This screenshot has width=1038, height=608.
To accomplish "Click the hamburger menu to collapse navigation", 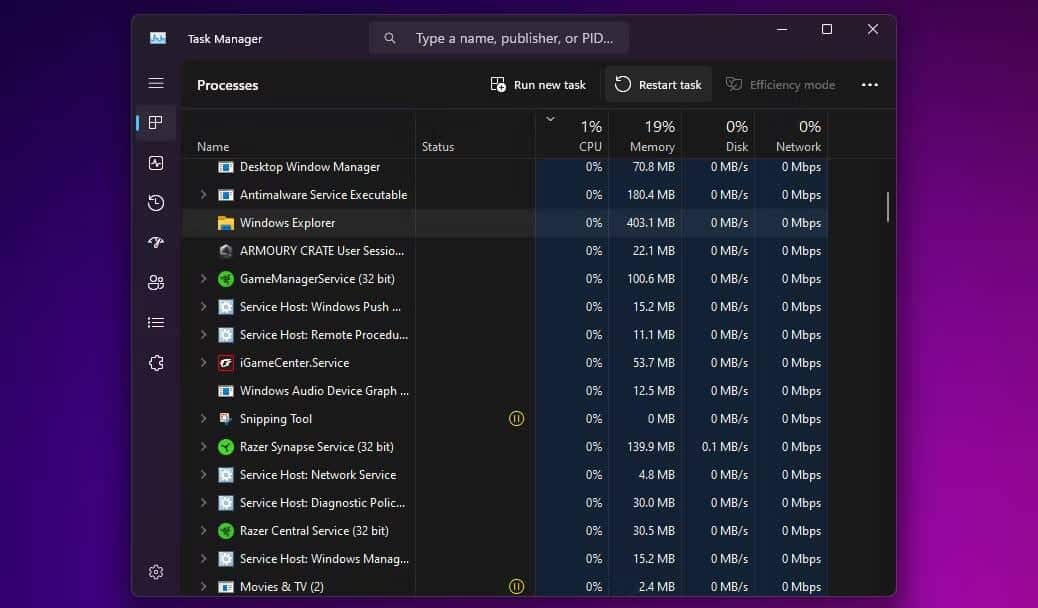I will pos(156,83).
